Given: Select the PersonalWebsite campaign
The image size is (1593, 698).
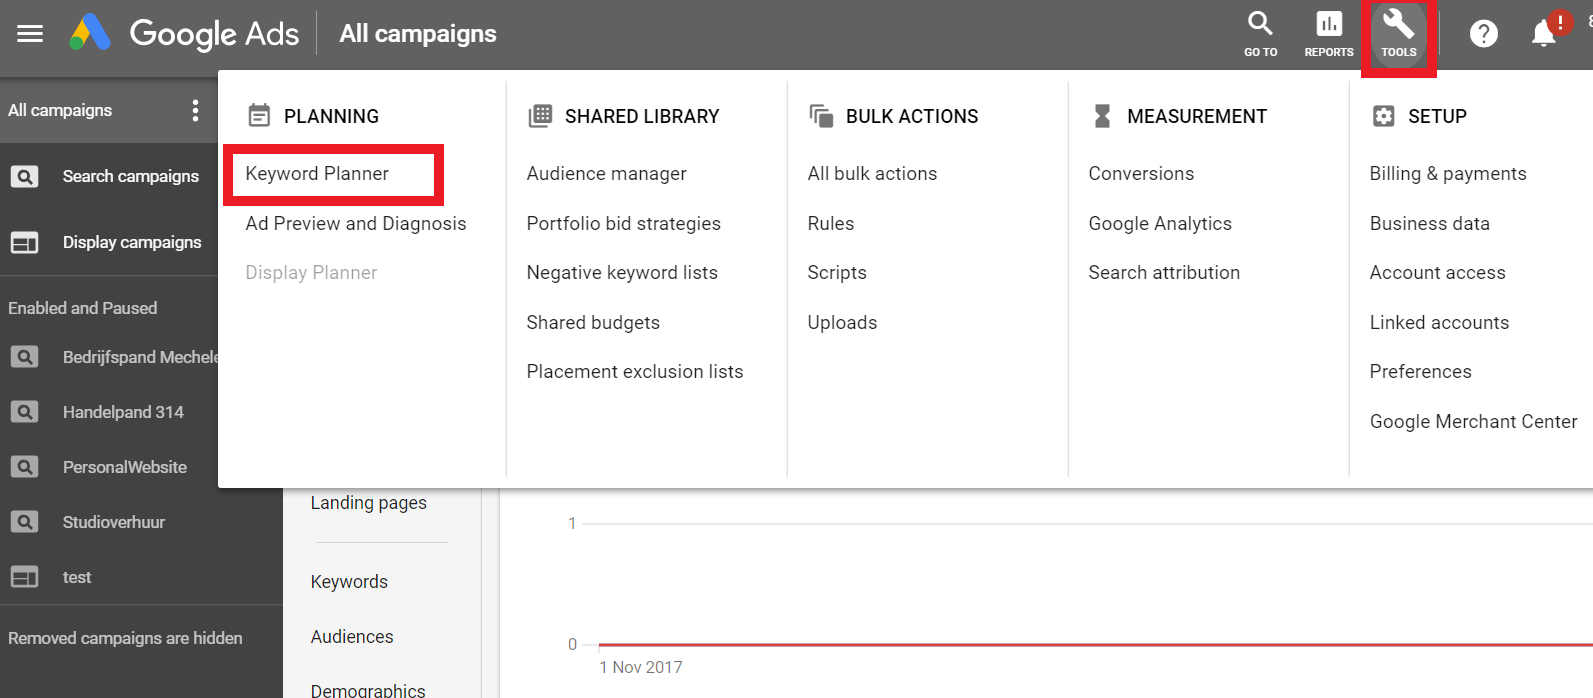Looking at the screenshot, I should click(125, 467).
